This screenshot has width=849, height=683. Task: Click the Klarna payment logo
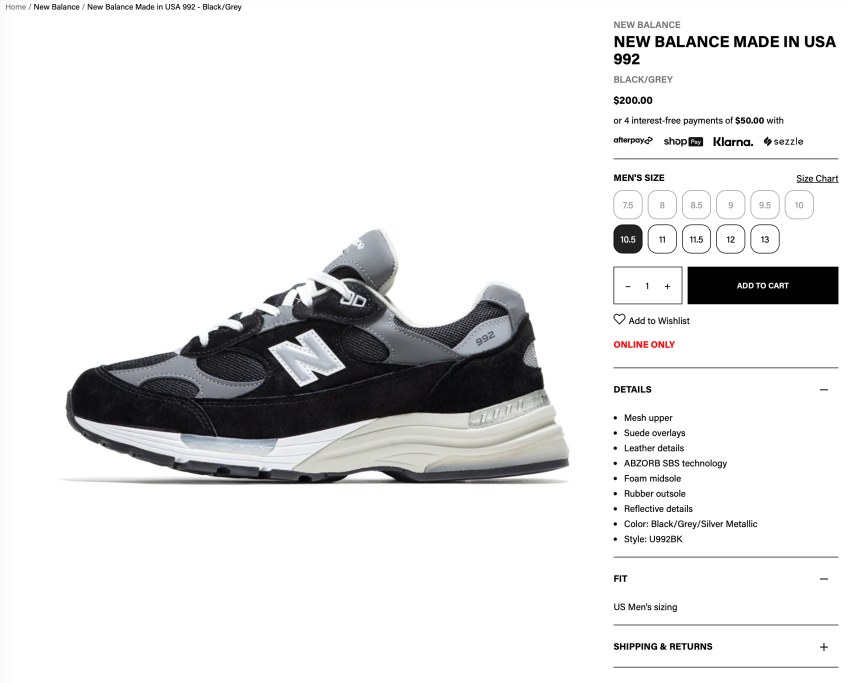pos(733,142)
